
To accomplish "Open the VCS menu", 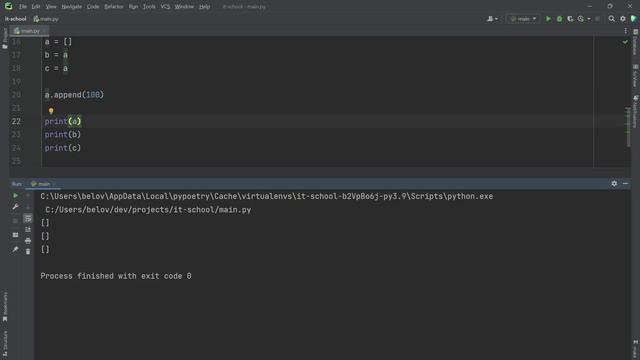I will [165, 7].
